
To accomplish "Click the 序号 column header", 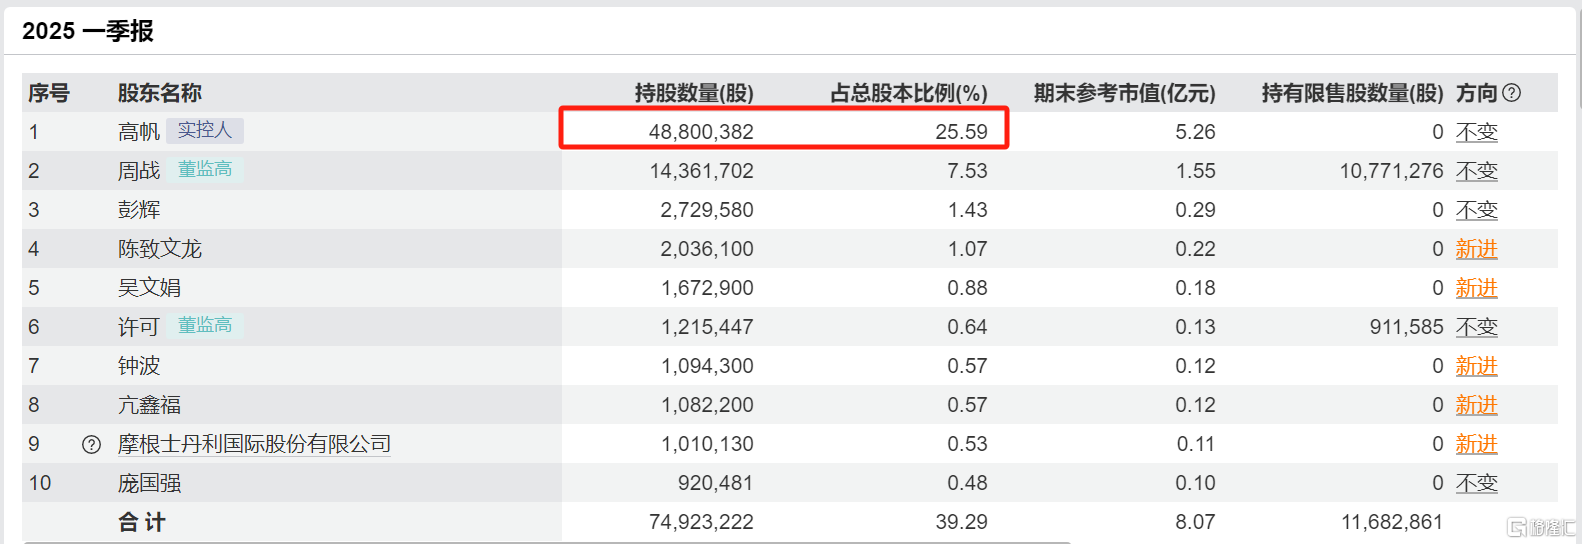I will 49,93.
